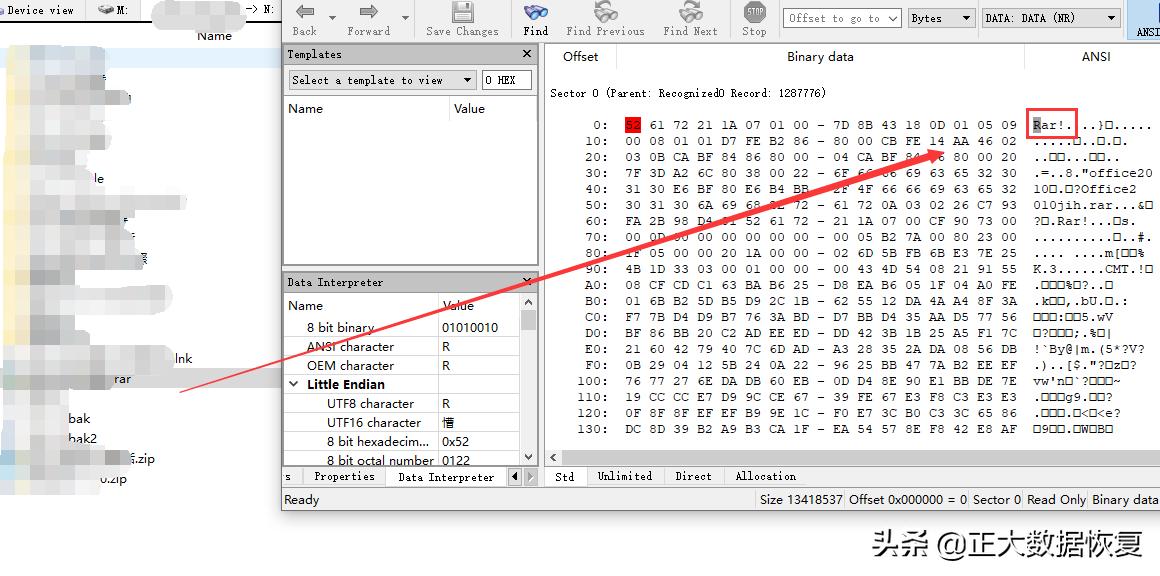The width and height of the screenshot is (1160, 576).
Task: Select the UTF8 character row
Action: (402, 404)
